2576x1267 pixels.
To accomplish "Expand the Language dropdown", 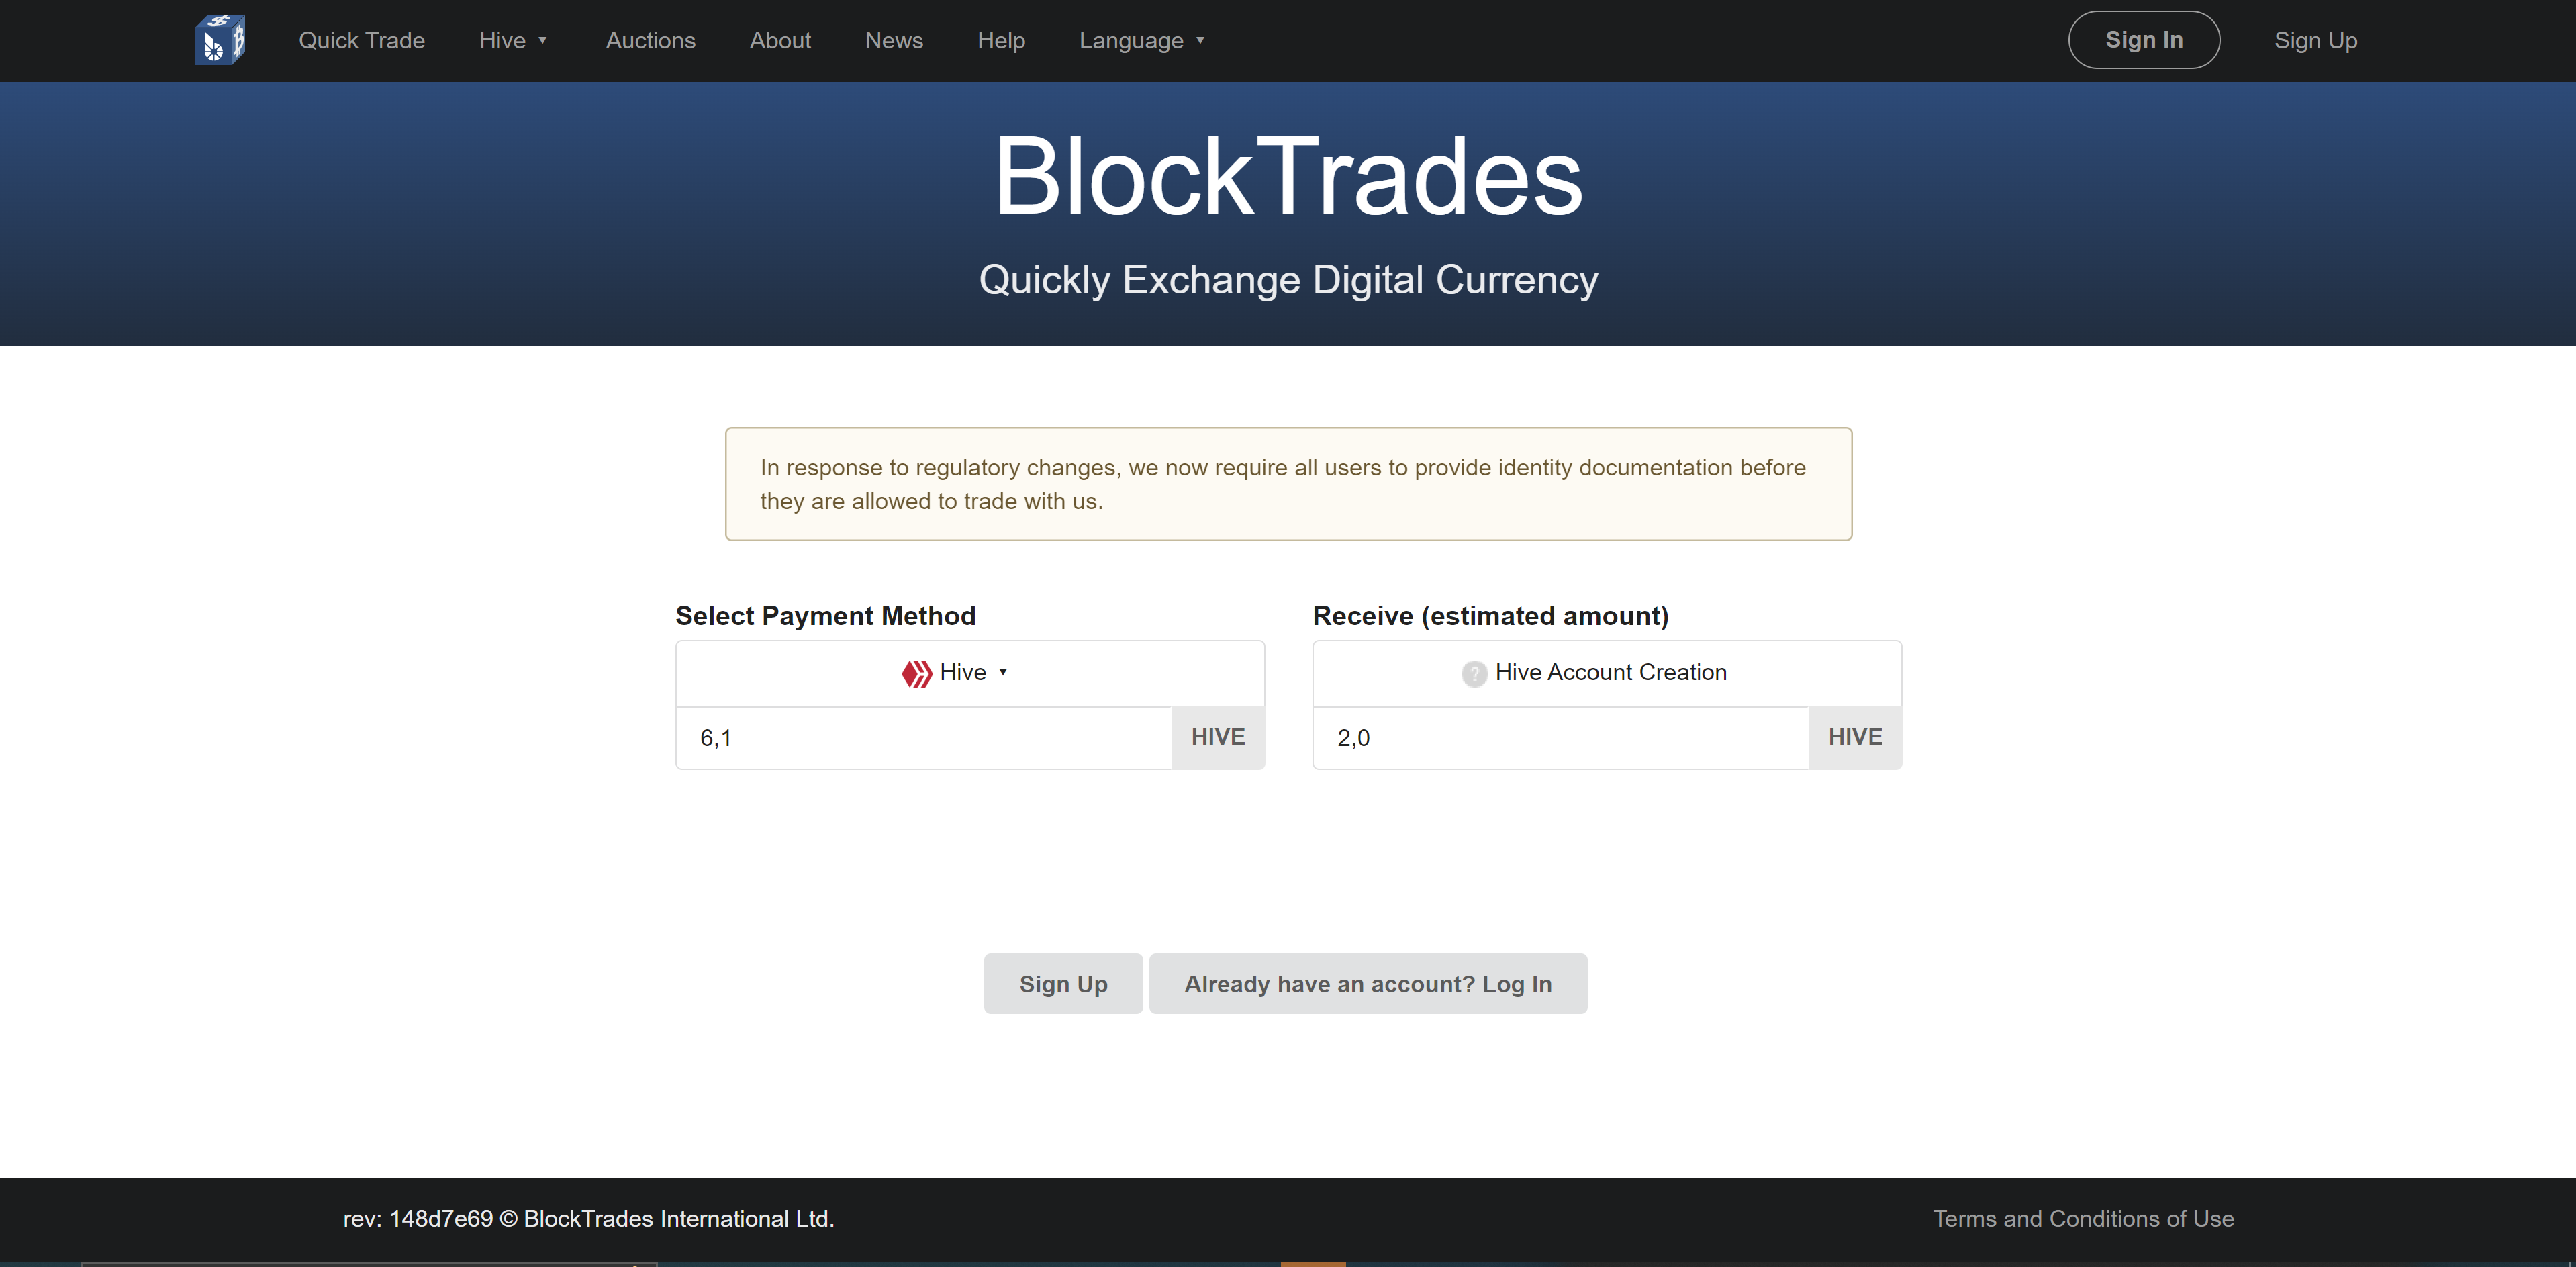I will pos(1142,40).
